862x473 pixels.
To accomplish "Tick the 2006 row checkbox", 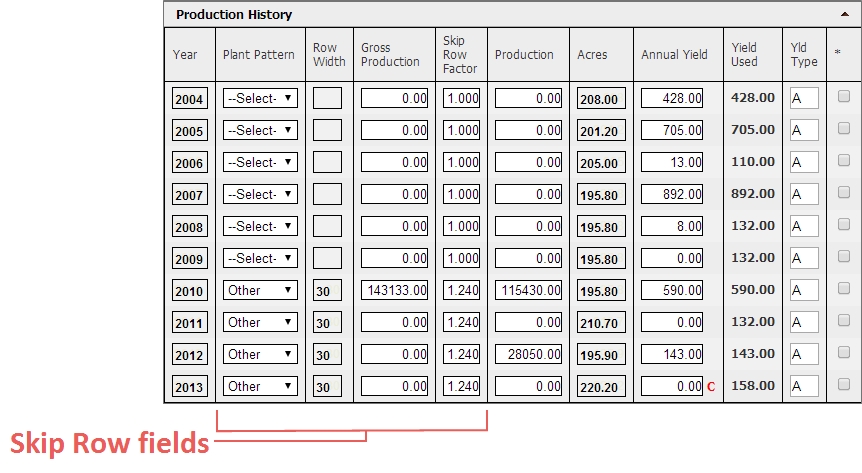I will [843, 160].
